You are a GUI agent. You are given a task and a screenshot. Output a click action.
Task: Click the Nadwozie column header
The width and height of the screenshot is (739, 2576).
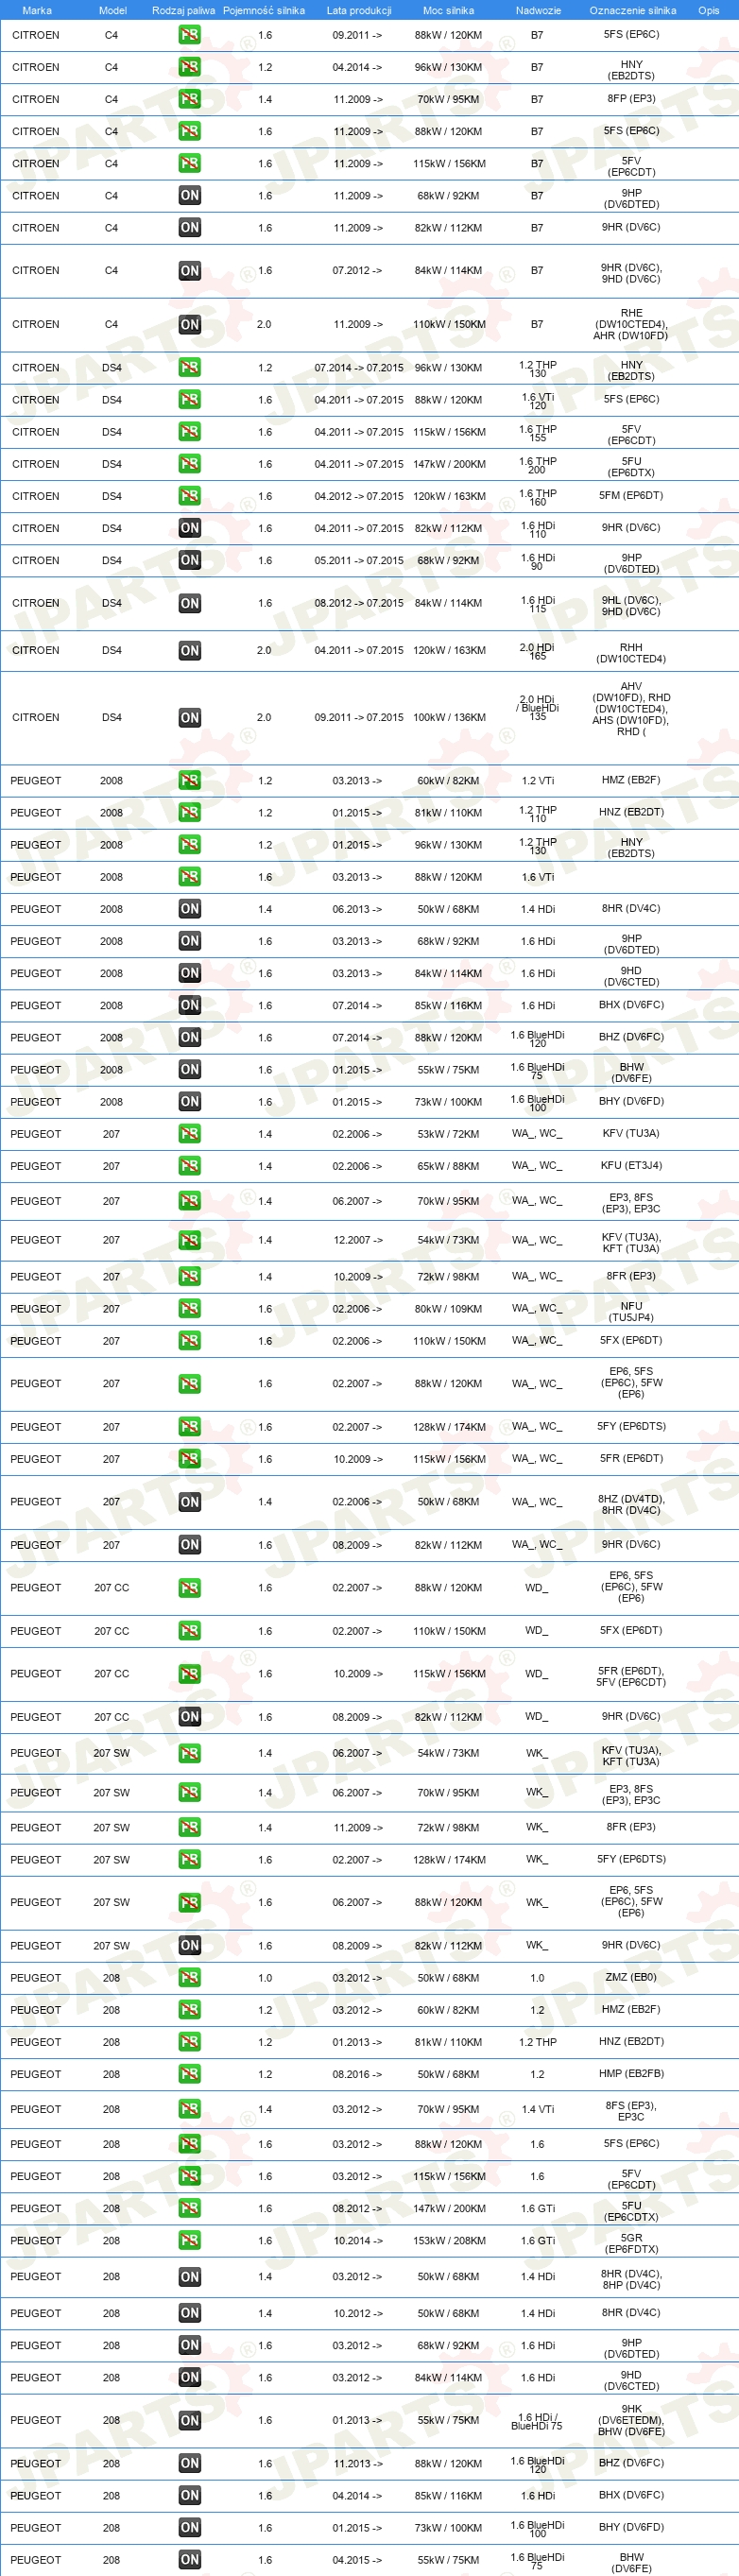538,10
